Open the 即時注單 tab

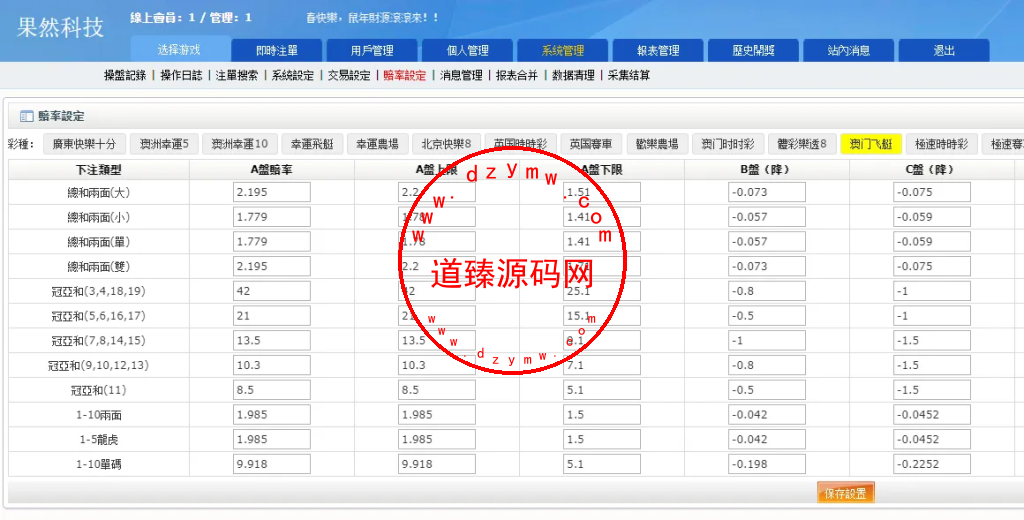coord(277,50)
